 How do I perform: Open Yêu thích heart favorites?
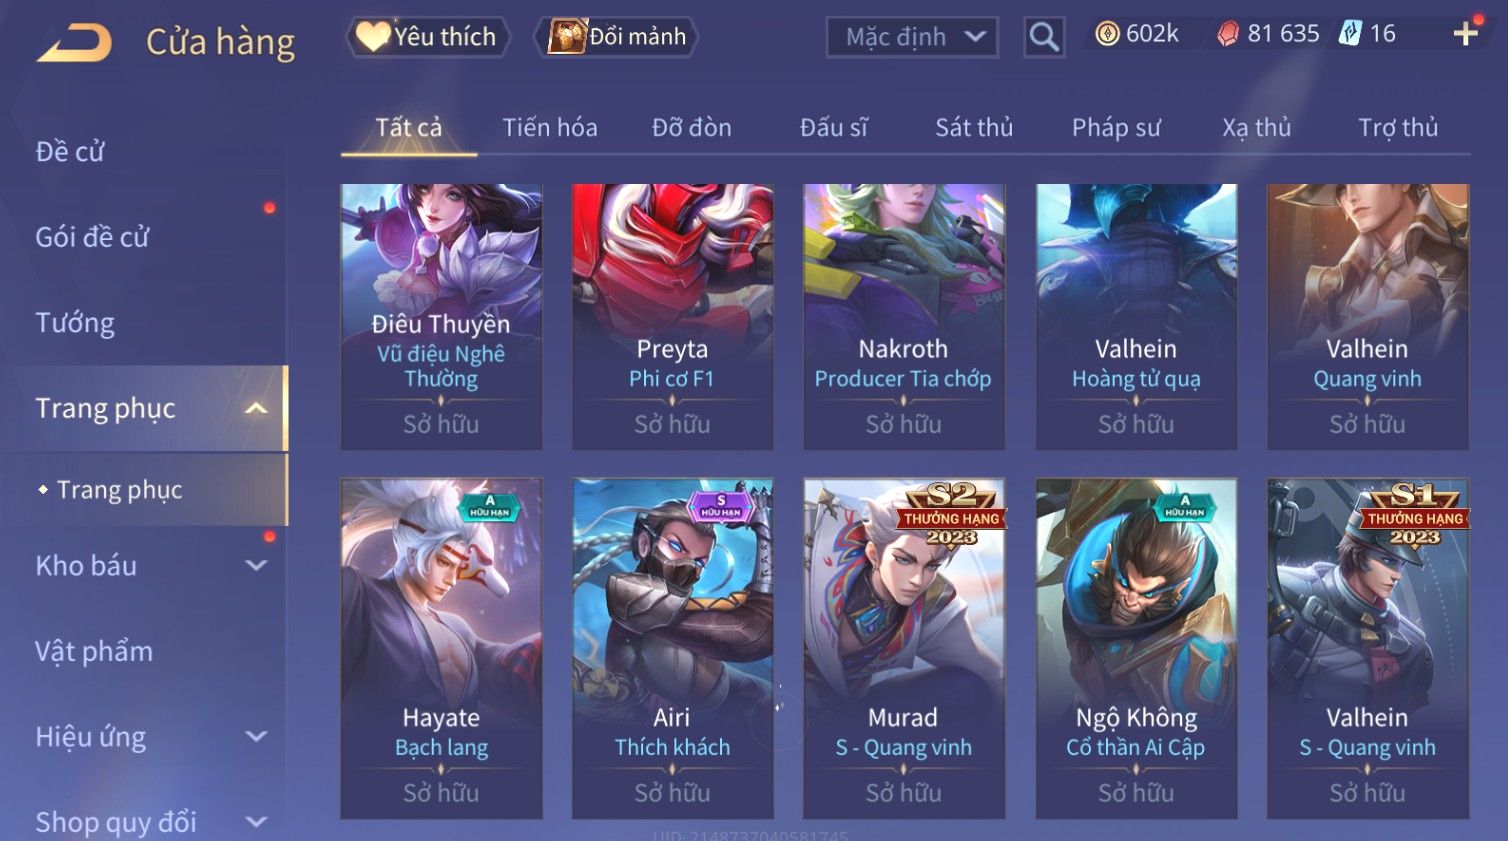(428, 37)
